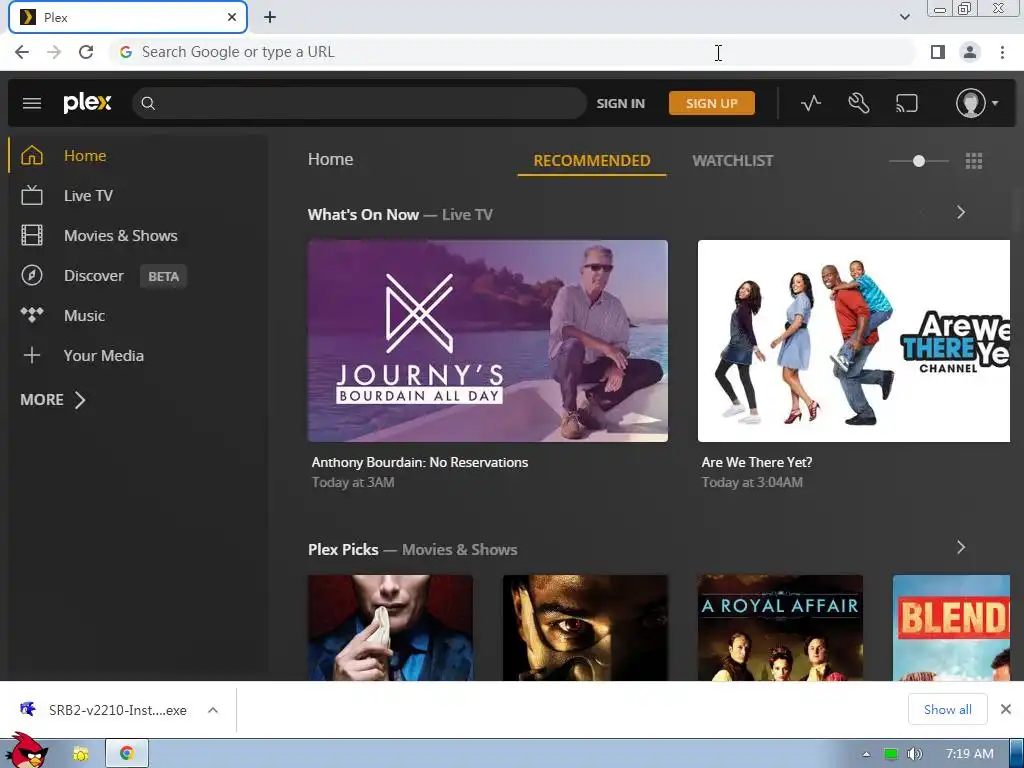Viewport: 1024px width, 768px height.
Task: Click the Are We There Yet? title
Action: click(x=757, y=462)
